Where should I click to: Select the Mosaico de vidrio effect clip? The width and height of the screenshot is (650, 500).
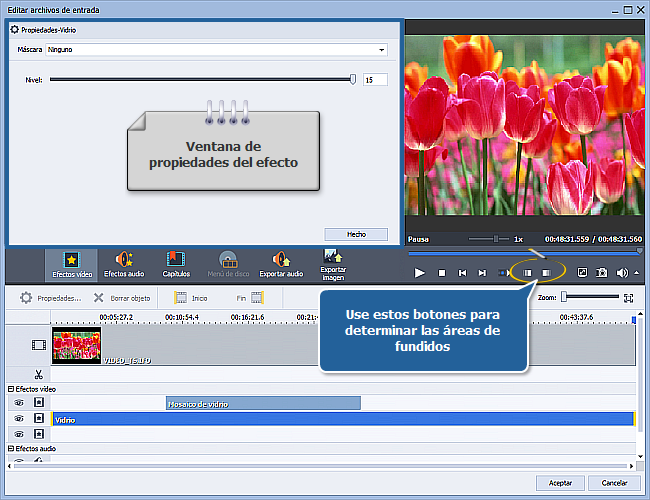point(263,403)
